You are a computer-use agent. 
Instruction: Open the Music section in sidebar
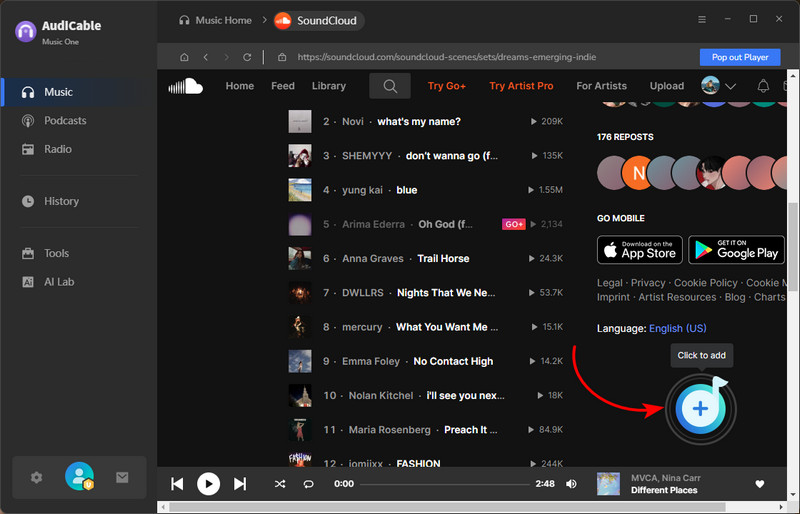[x=79, y=92]
